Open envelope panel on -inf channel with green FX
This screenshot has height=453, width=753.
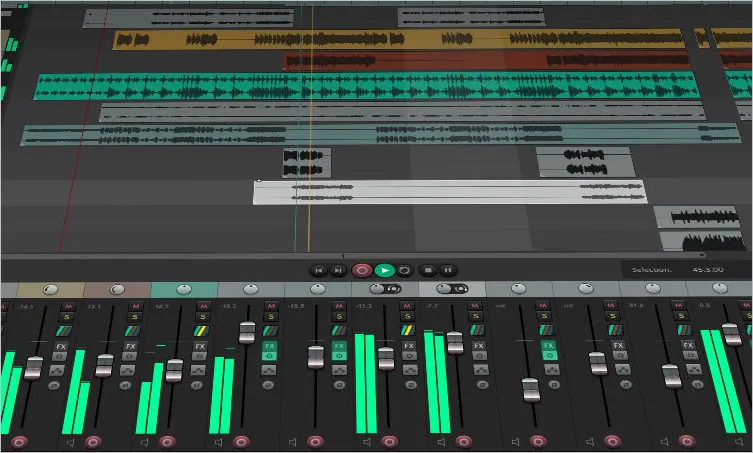click(552, 370)
